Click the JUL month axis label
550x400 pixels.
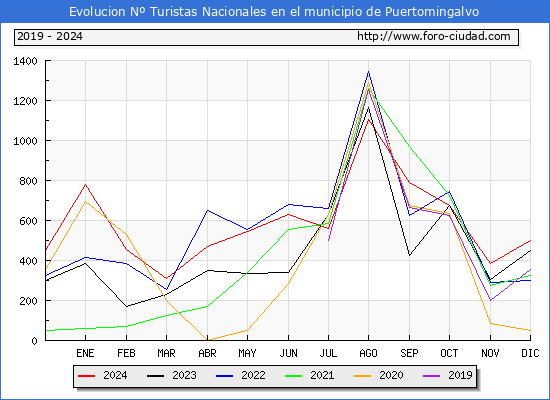point(328,353)
